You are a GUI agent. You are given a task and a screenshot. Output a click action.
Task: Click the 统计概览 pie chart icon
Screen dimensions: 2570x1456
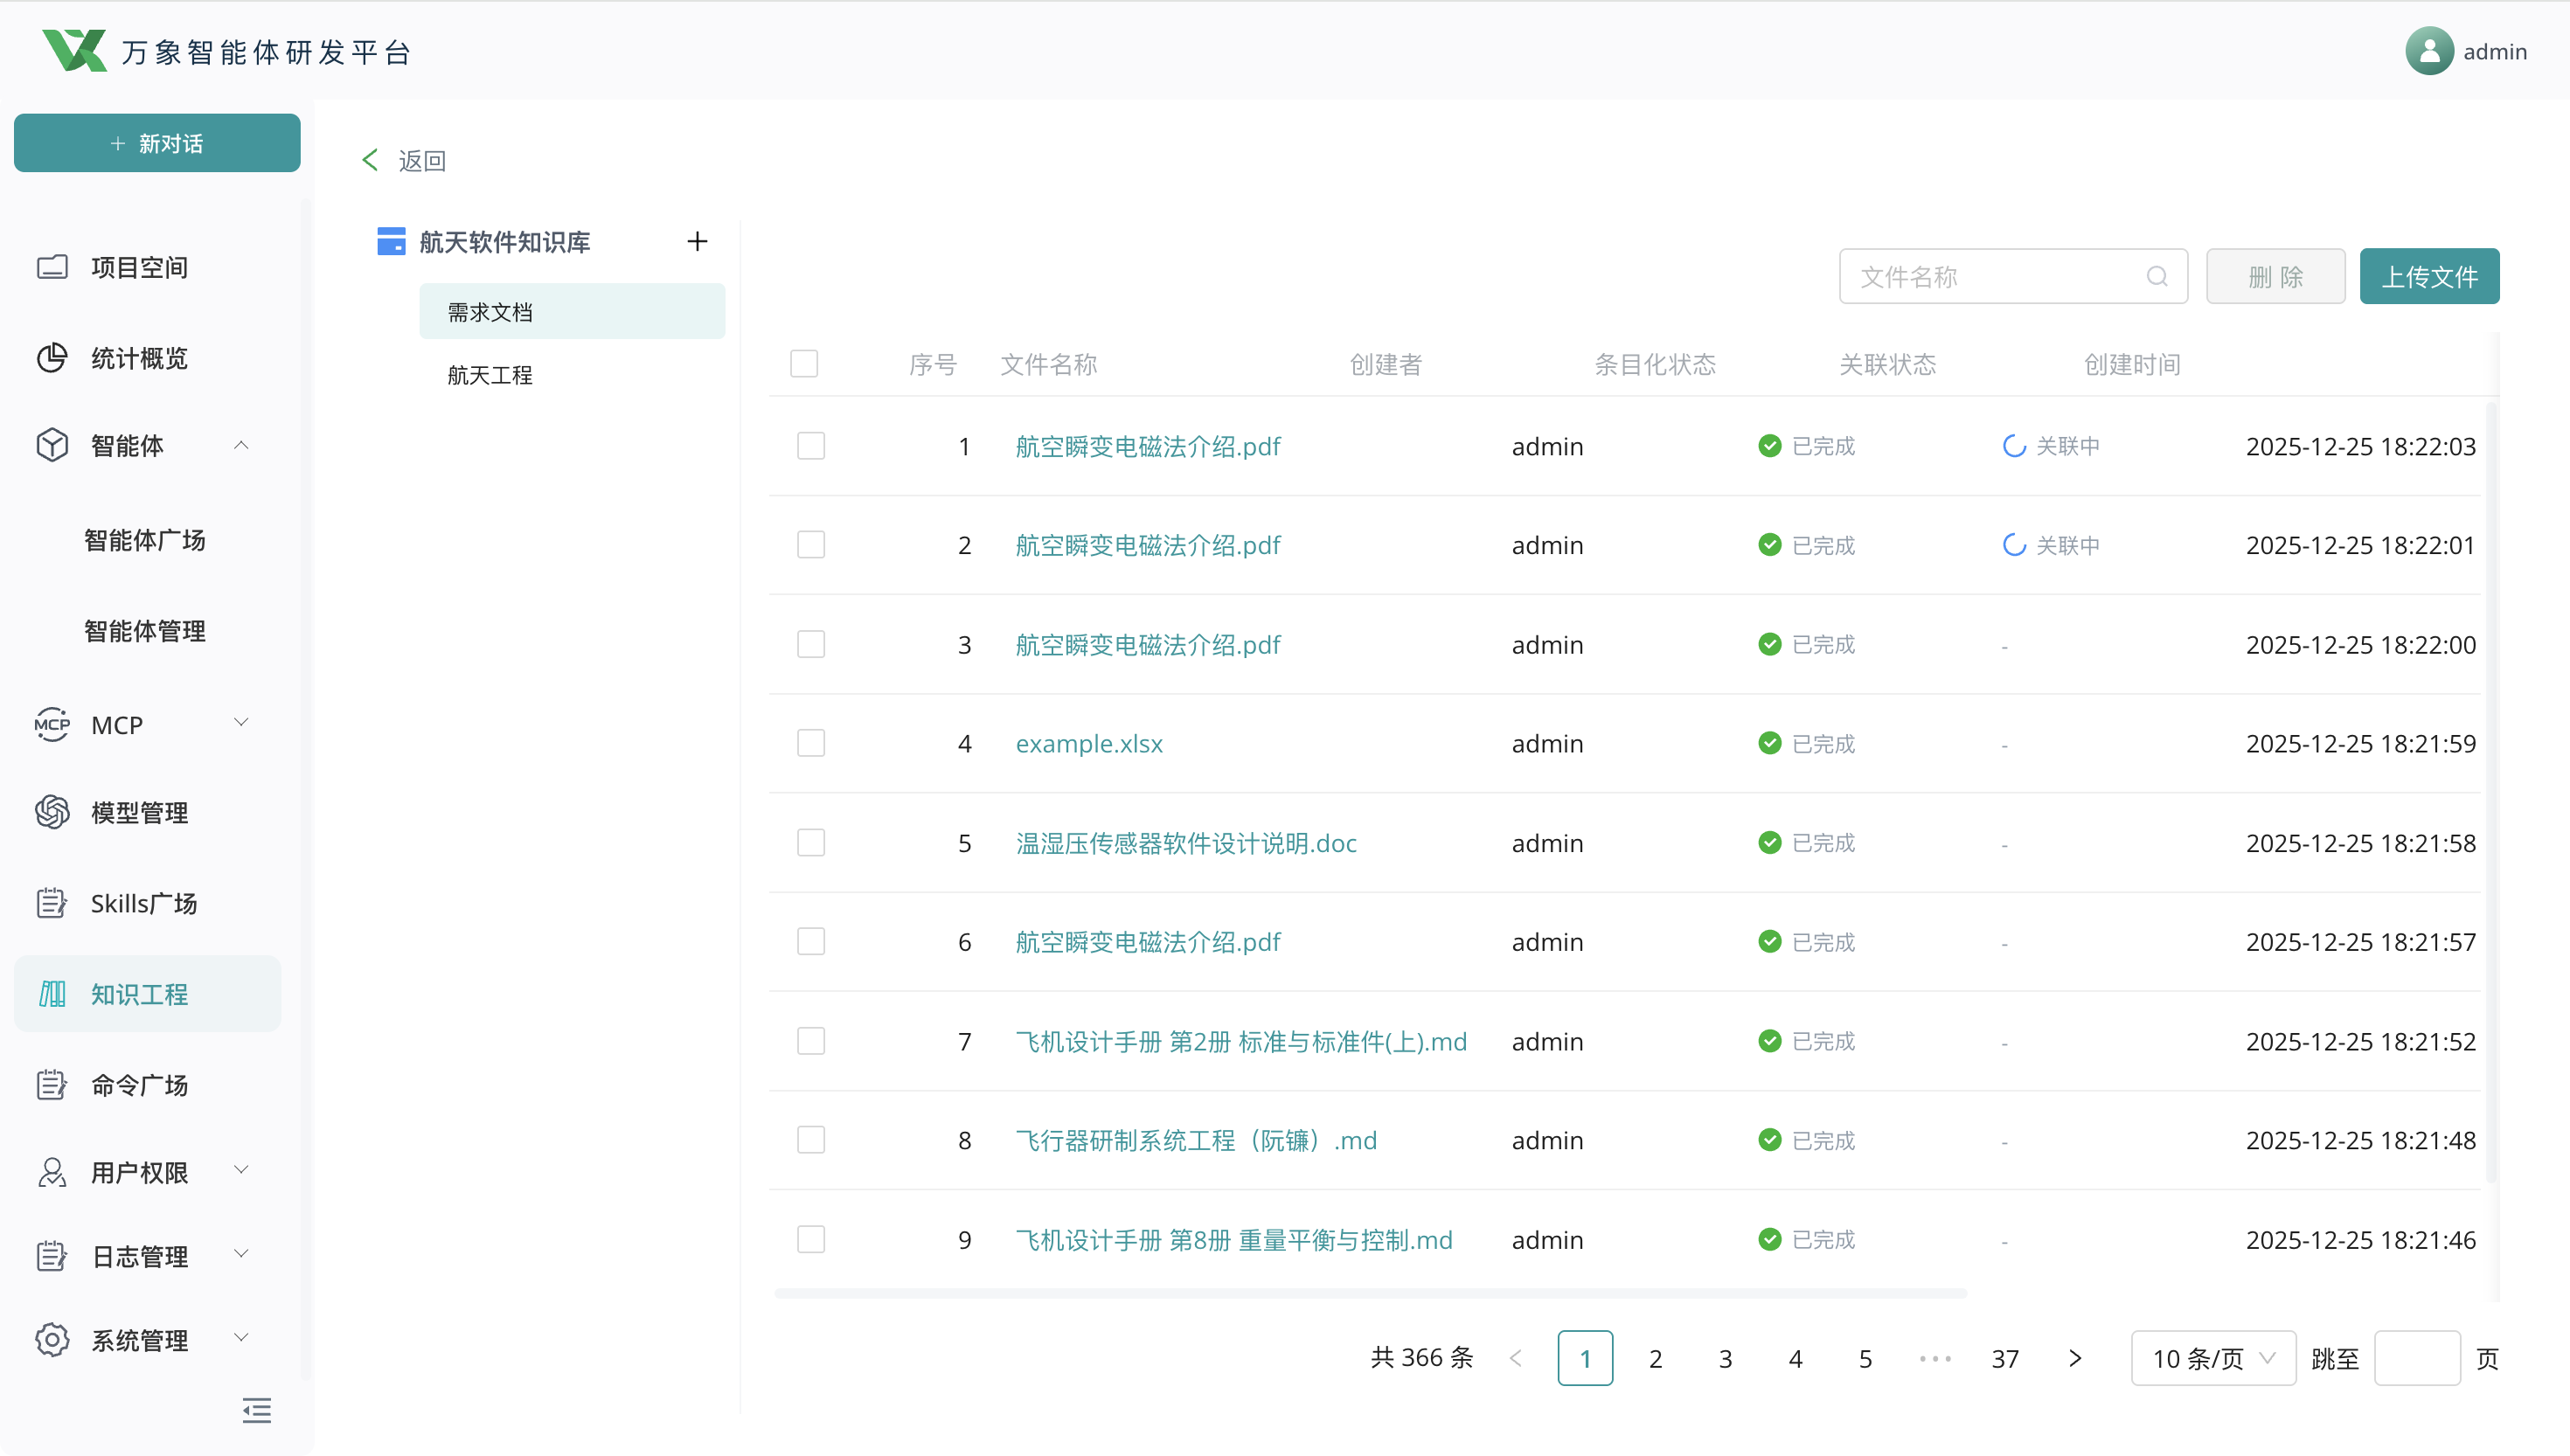(52, 358)
